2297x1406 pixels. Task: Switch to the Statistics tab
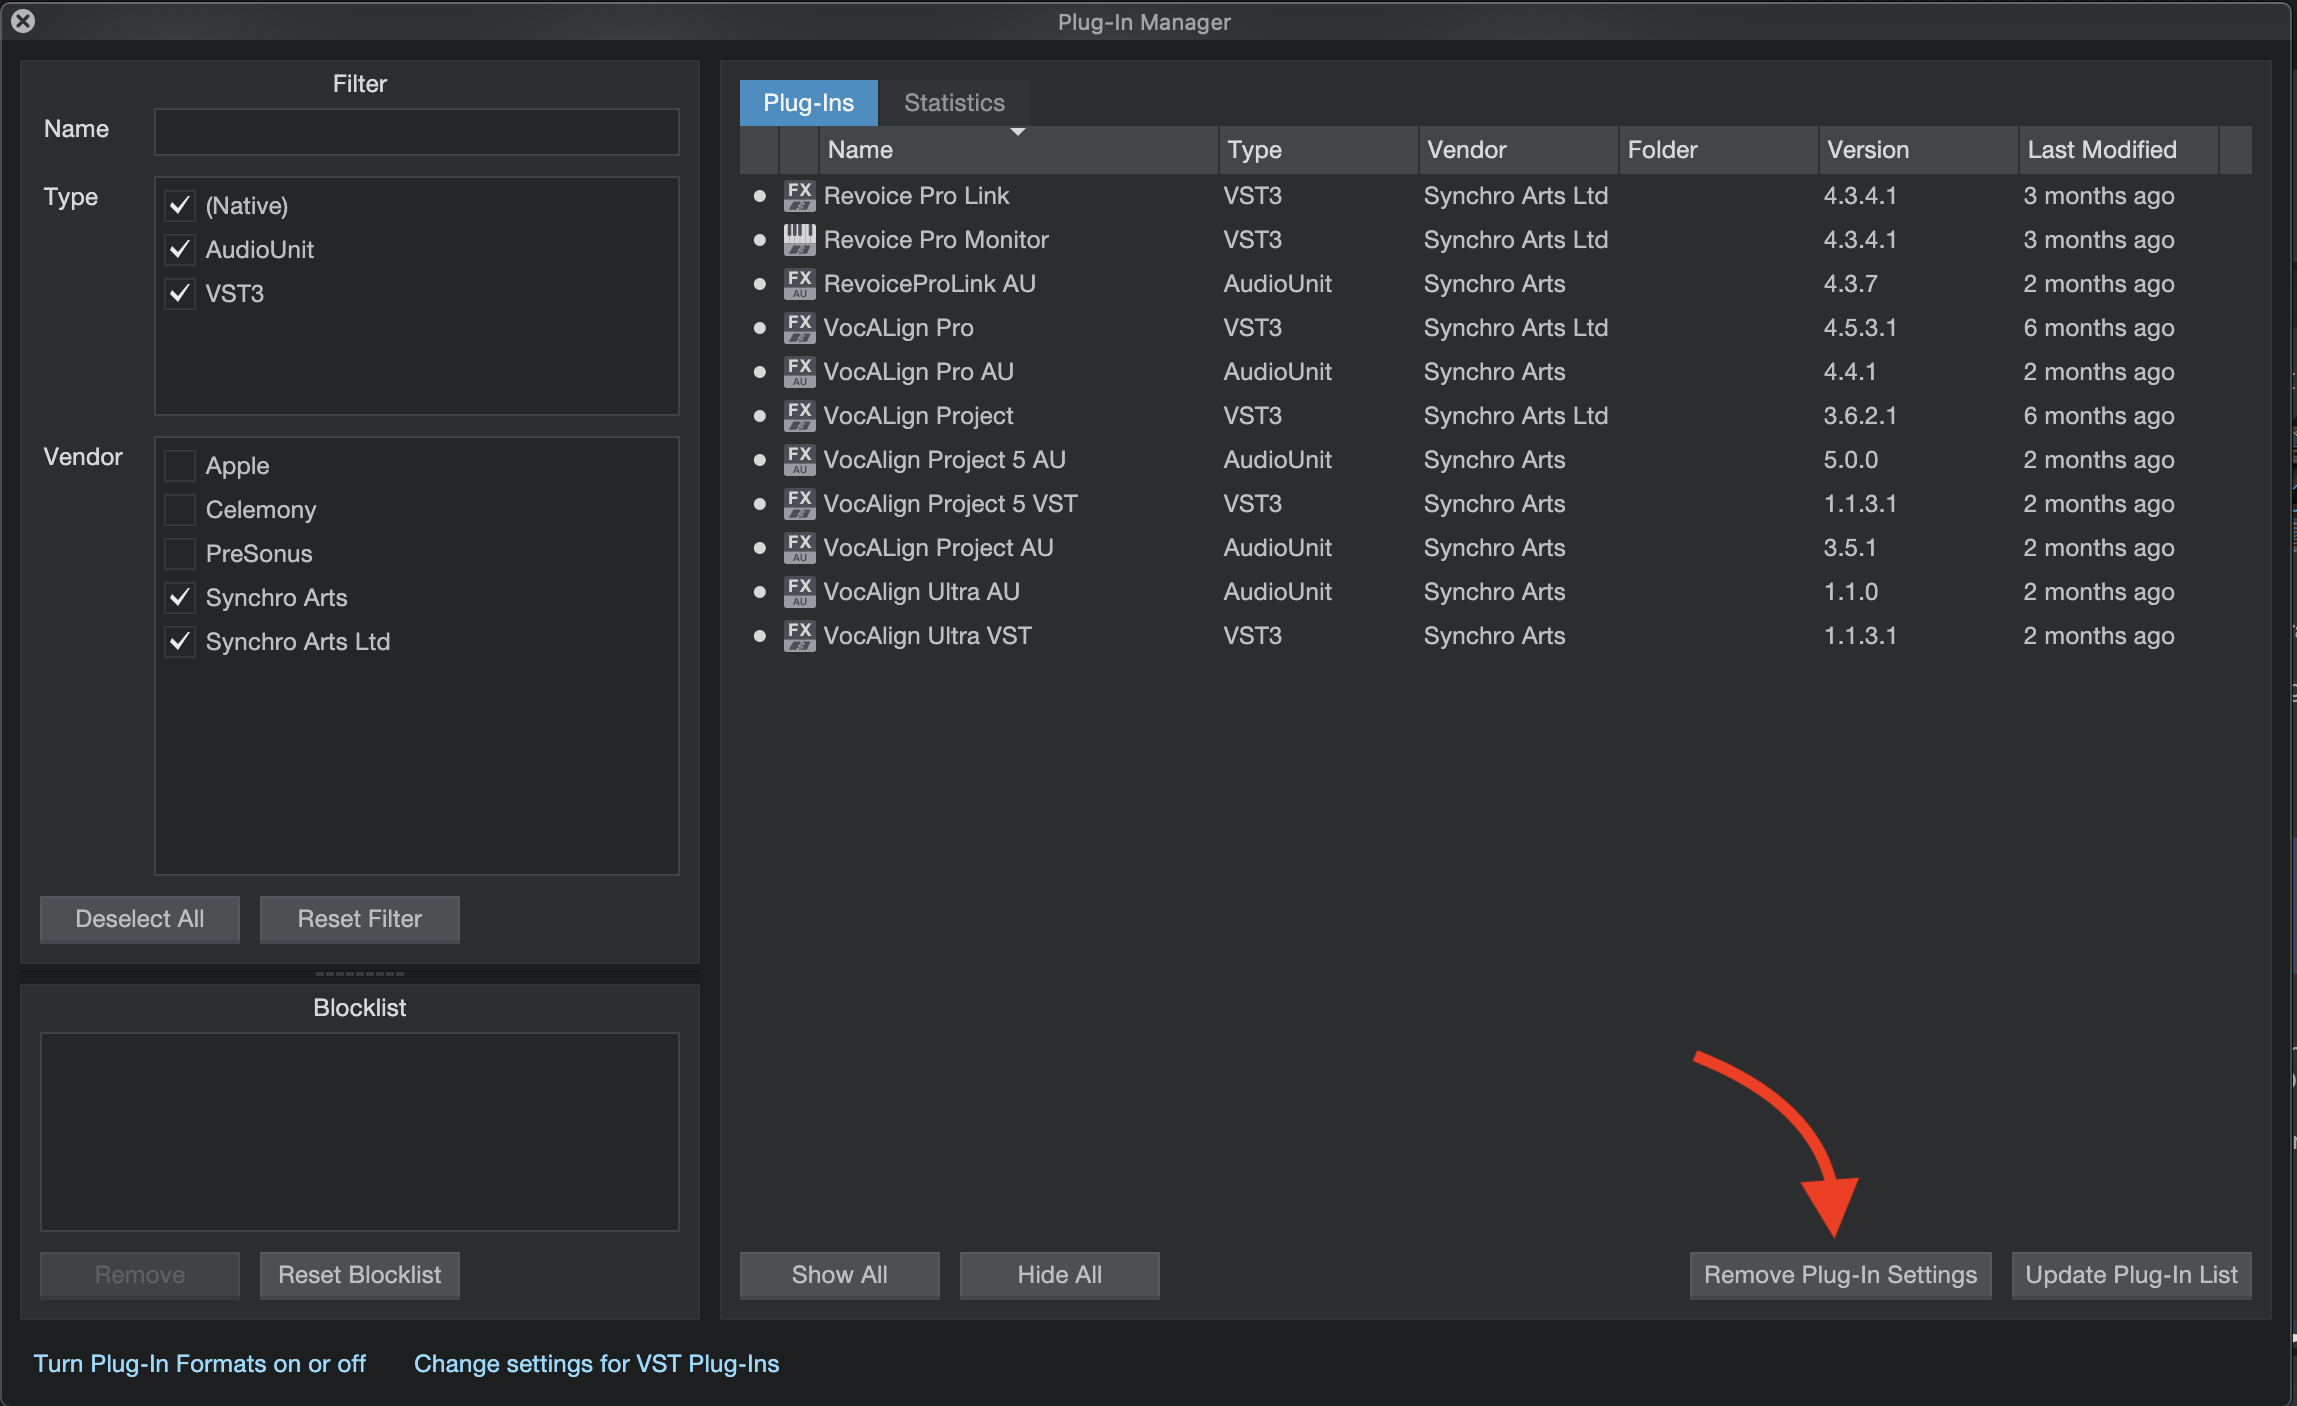click(x=954, y=103)
